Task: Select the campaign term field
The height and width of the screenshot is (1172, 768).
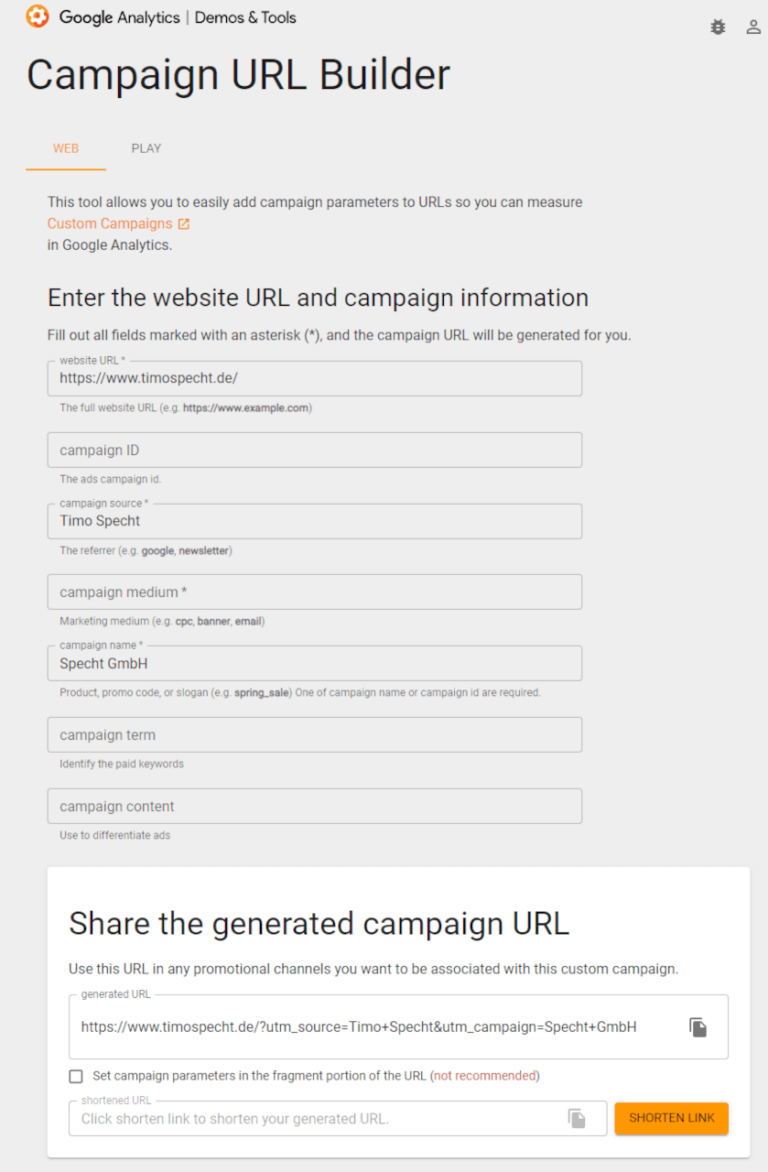Action: click(315, 735)
